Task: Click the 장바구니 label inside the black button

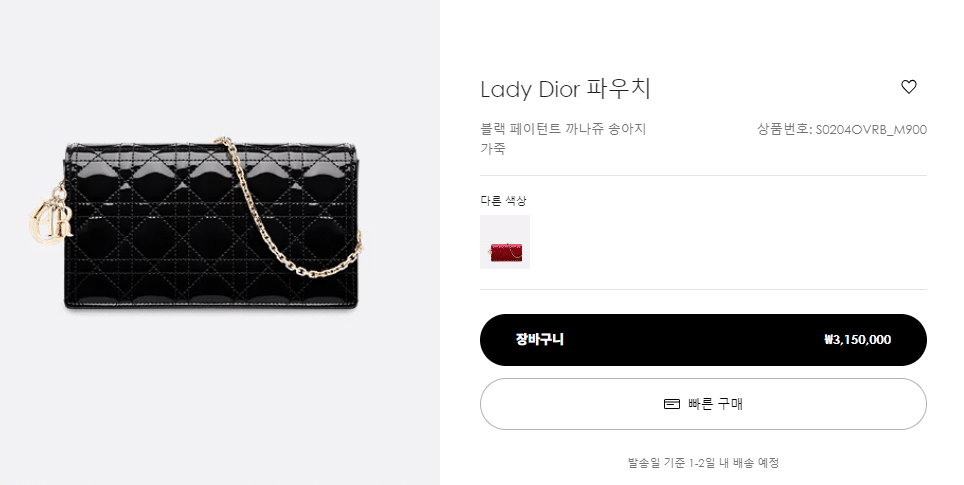Action: pos(540,339)
